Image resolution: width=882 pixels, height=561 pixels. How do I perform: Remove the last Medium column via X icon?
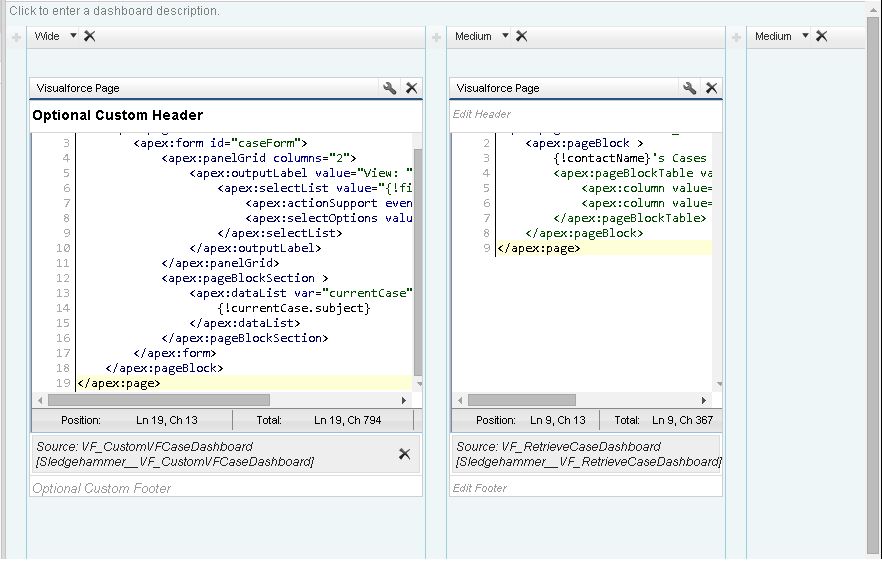click(x=821, y=37)
